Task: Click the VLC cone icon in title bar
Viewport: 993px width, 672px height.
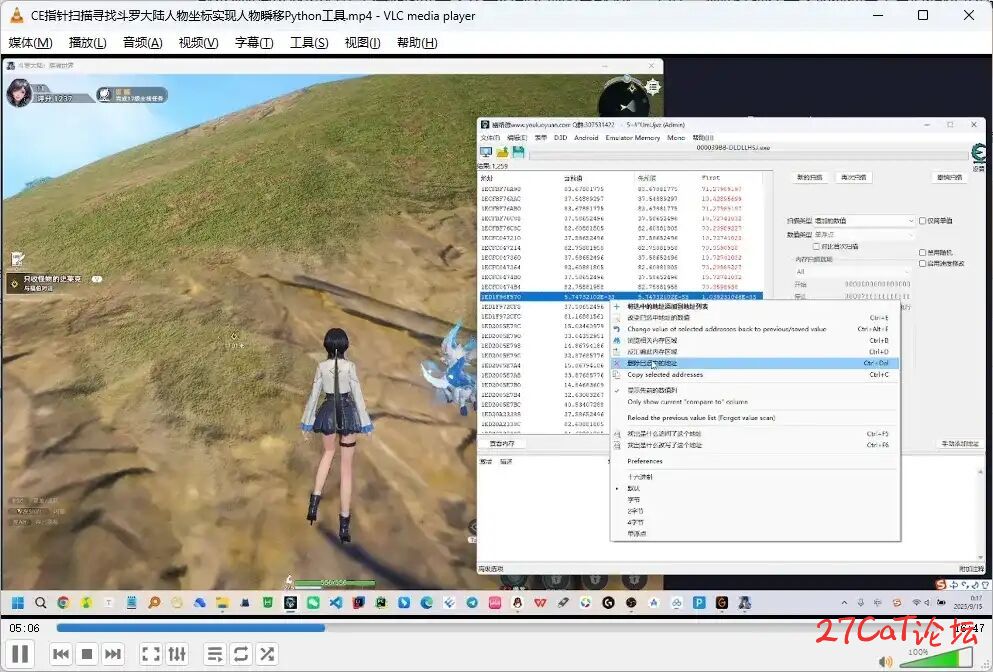Action: coord(17,15)
